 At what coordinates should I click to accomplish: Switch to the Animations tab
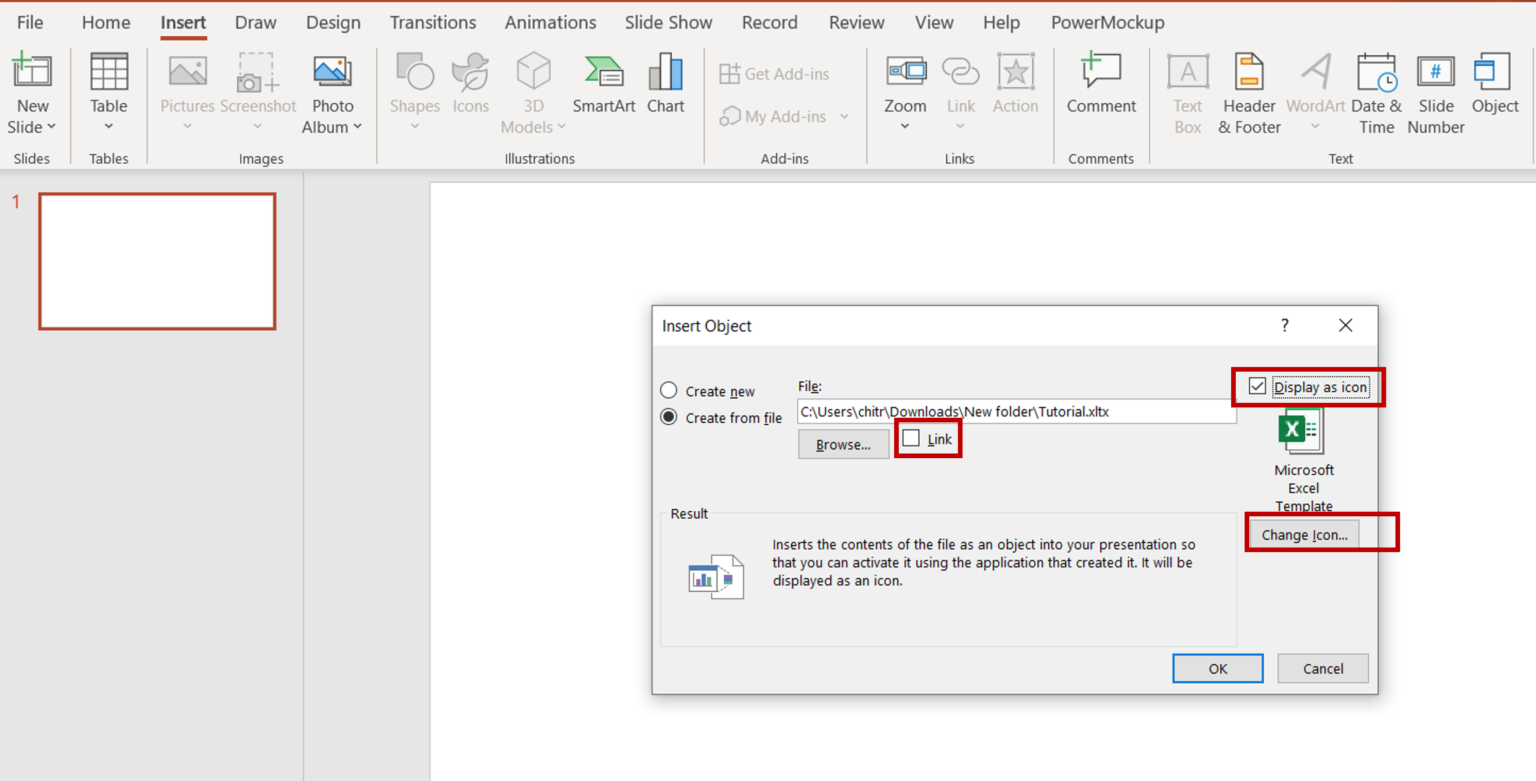pos(550,22)
